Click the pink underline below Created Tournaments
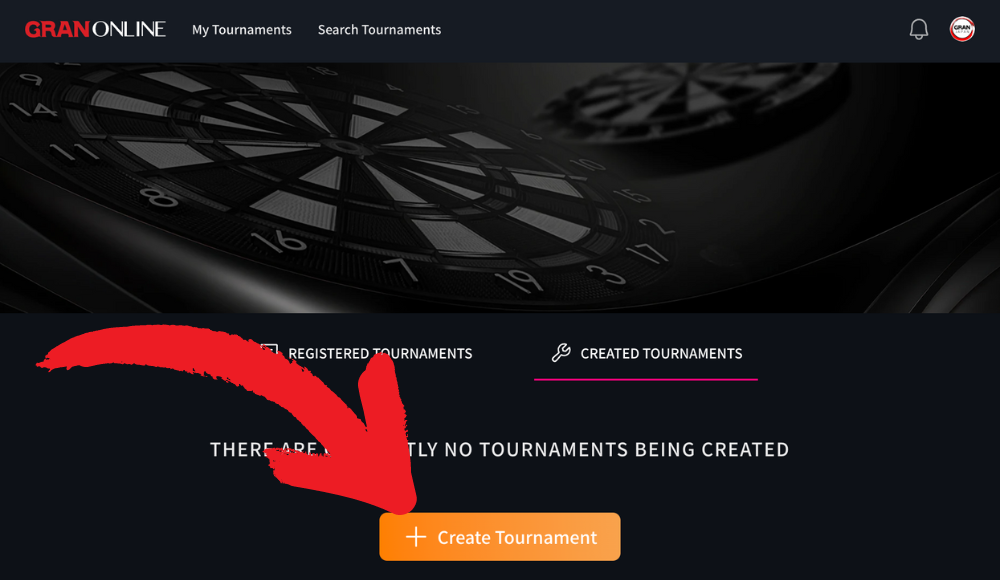 click(x=646, y=379)
